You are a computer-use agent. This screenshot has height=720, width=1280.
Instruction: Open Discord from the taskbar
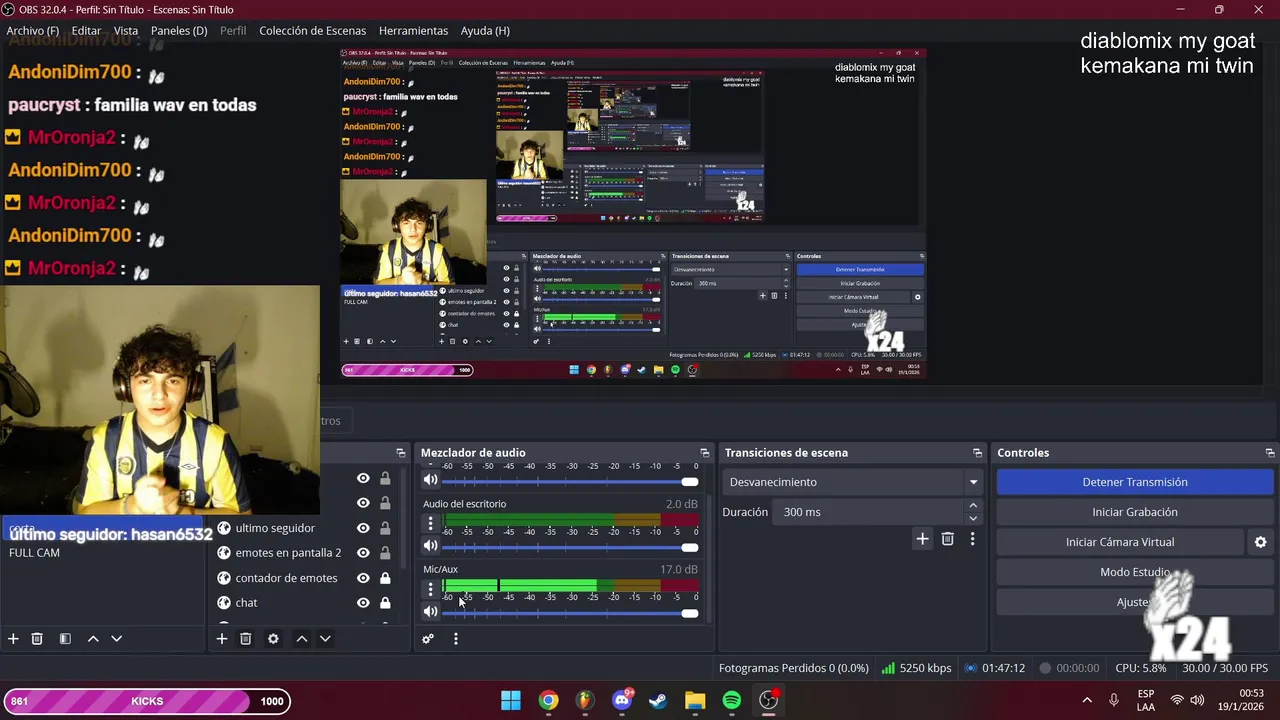pyautogui.click(x=622, y=701)
